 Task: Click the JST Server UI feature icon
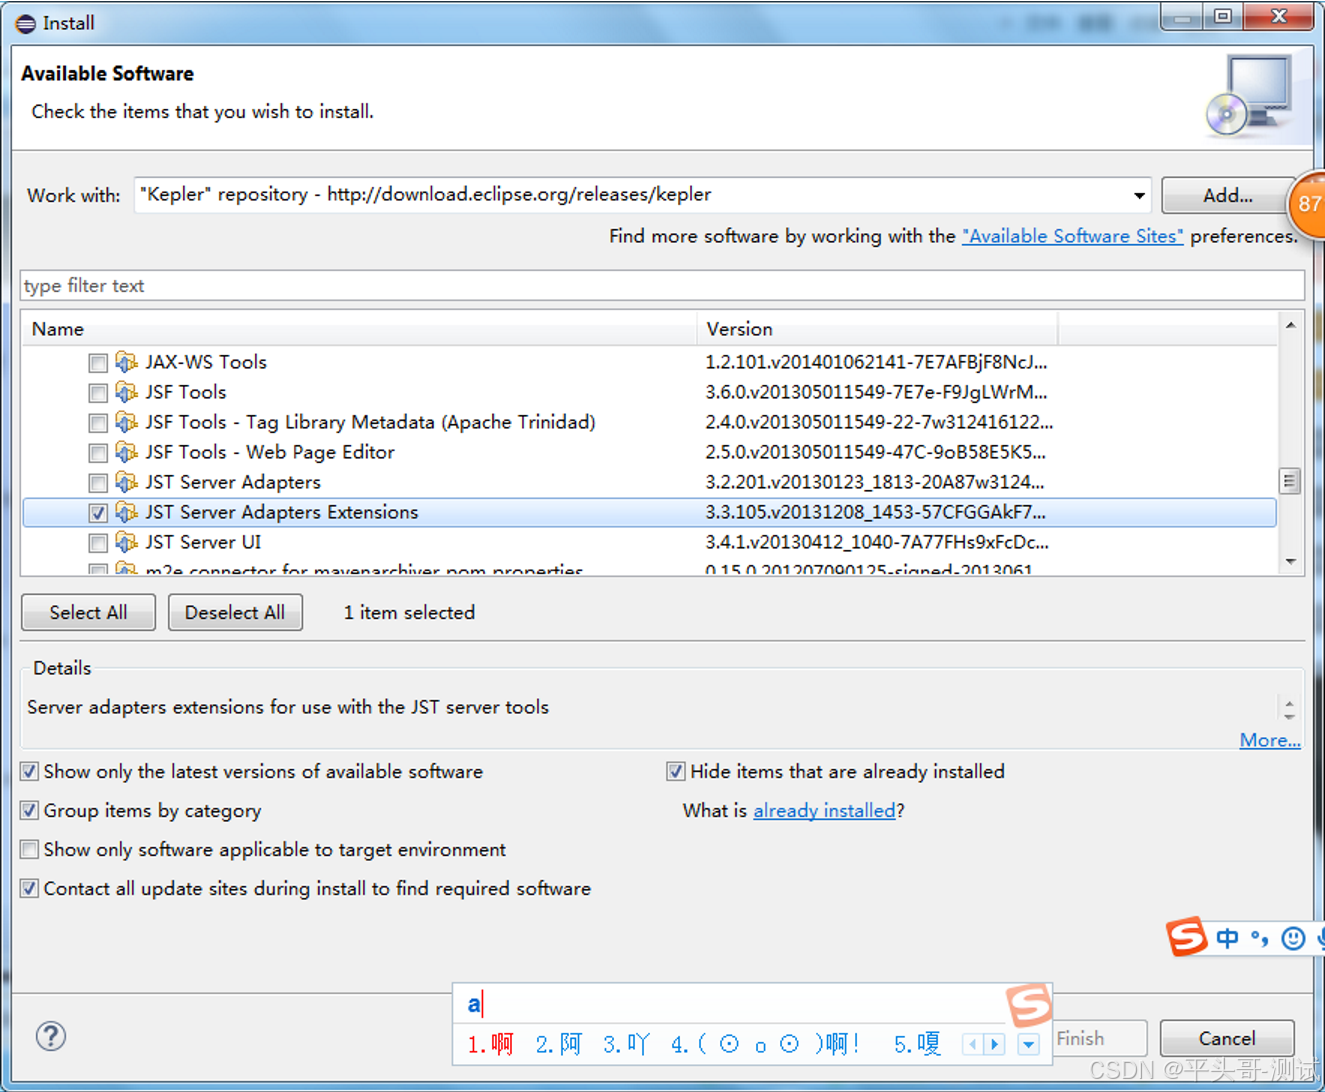tap(126, 542)
